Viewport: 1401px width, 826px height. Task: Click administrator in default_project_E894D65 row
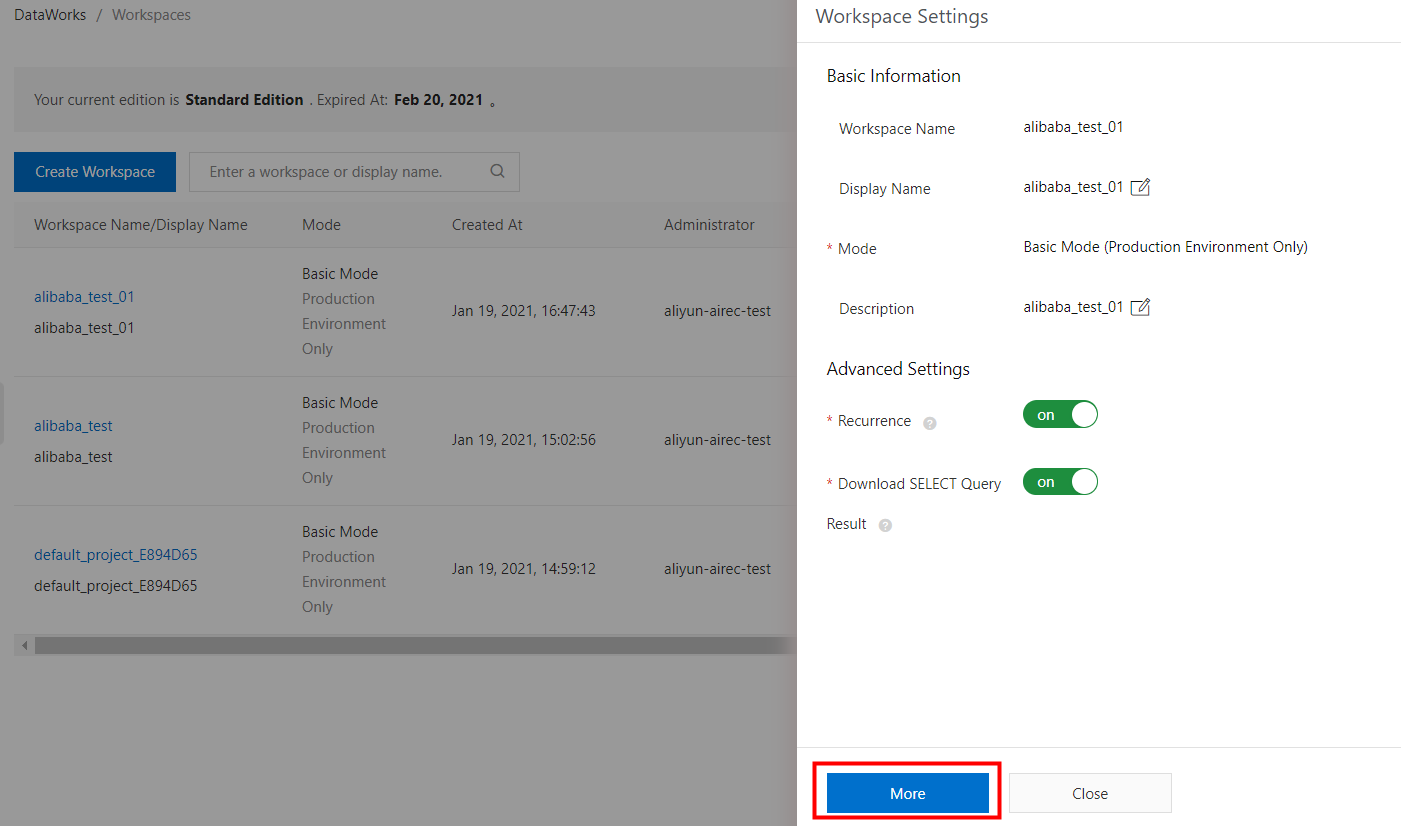point(717,569)
